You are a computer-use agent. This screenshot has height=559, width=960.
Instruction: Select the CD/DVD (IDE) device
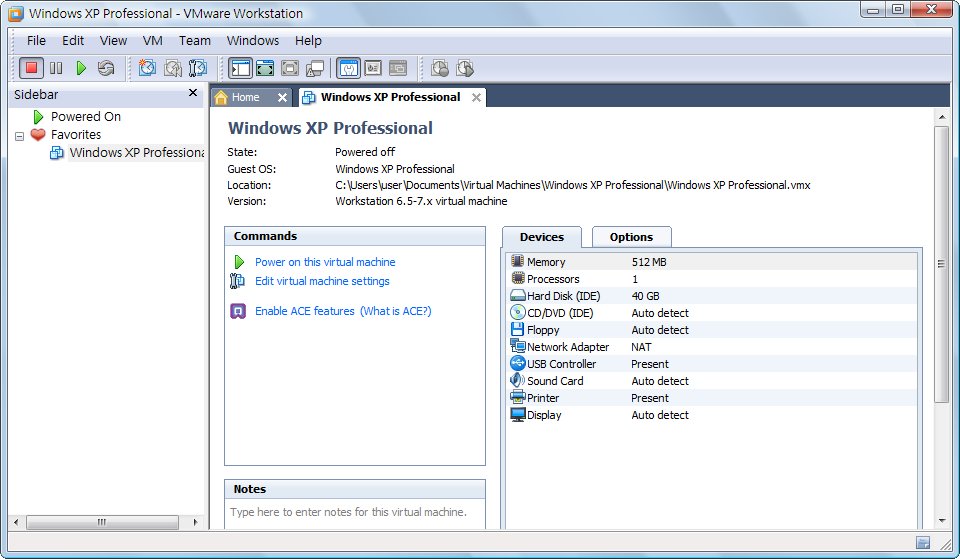coord(713,313)
